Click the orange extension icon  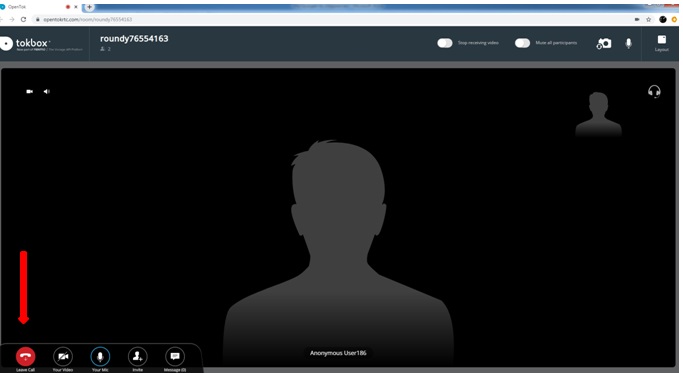pos(675,19)
